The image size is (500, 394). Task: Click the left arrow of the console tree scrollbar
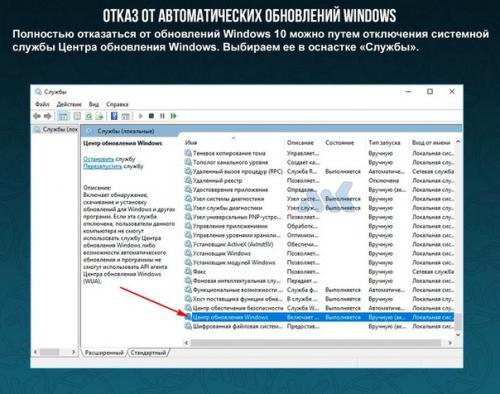[35, 352]
